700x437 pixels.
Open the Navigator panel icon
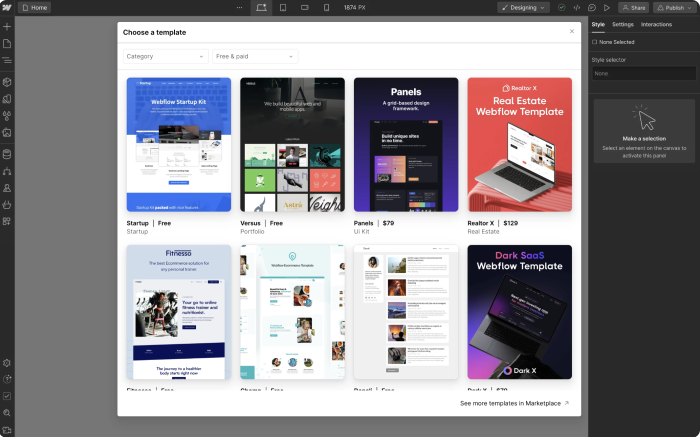[7, 60]
